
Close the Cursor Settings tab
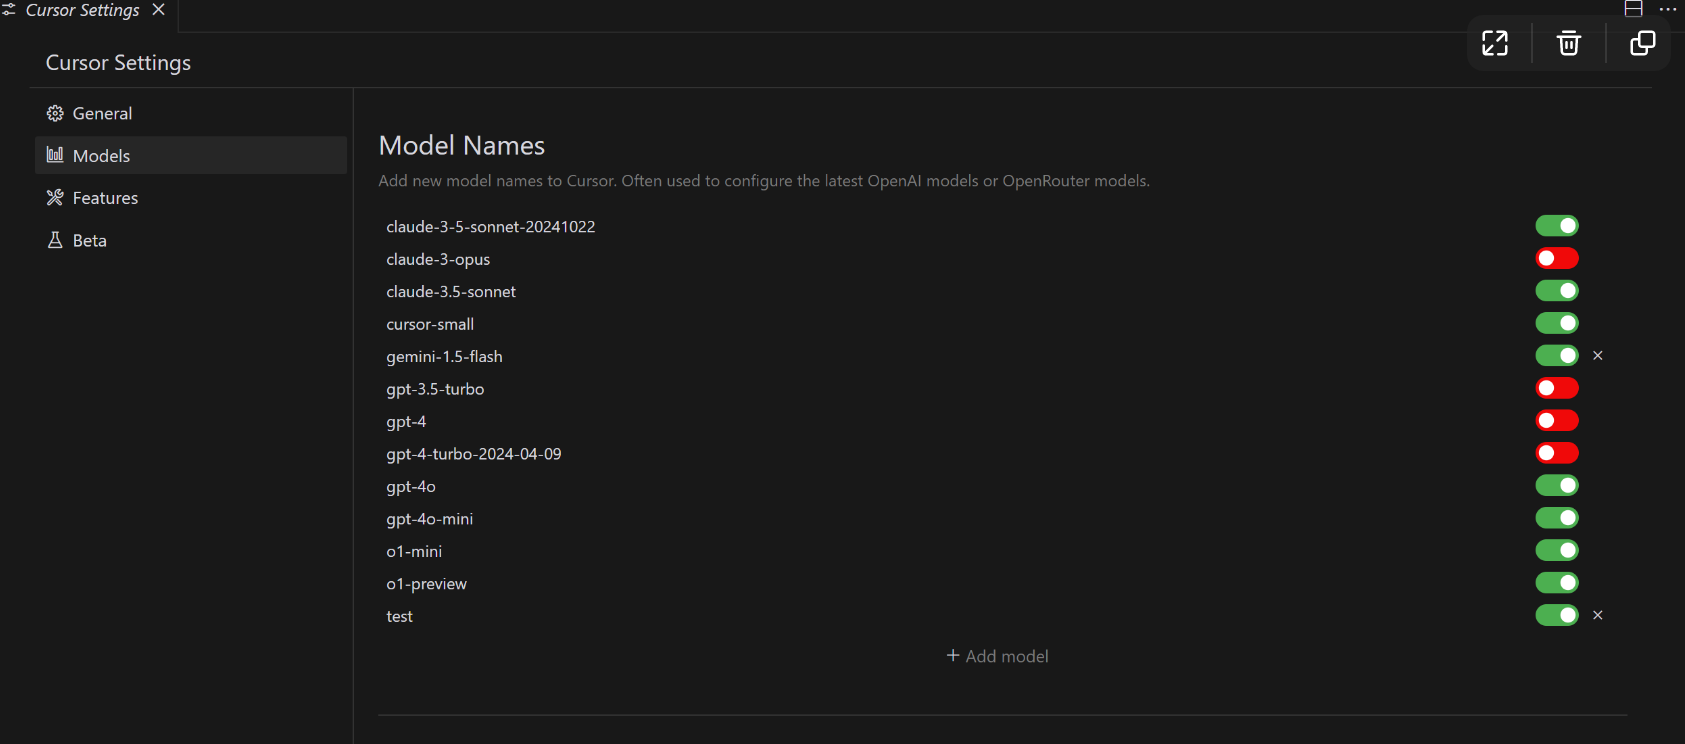click(x=158, y=10)
